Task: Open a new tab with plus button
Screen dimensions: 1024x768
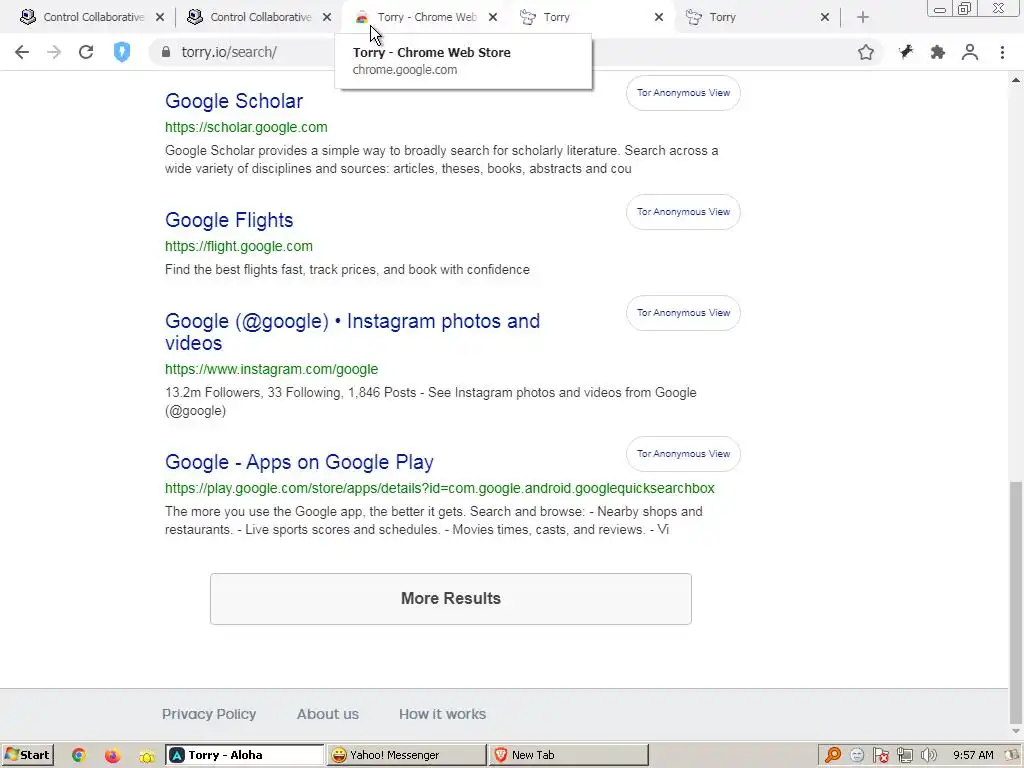Action: coord(863,18)
